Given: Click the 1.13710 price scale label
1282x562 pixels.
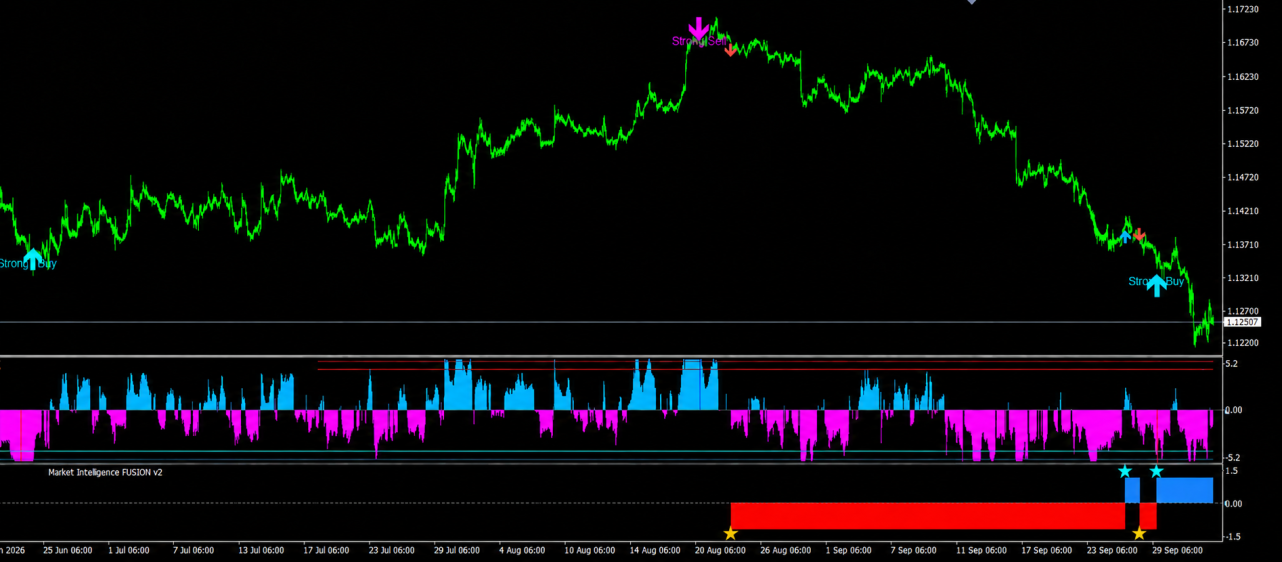Looking at the screenshot, I should [1243, 245].
